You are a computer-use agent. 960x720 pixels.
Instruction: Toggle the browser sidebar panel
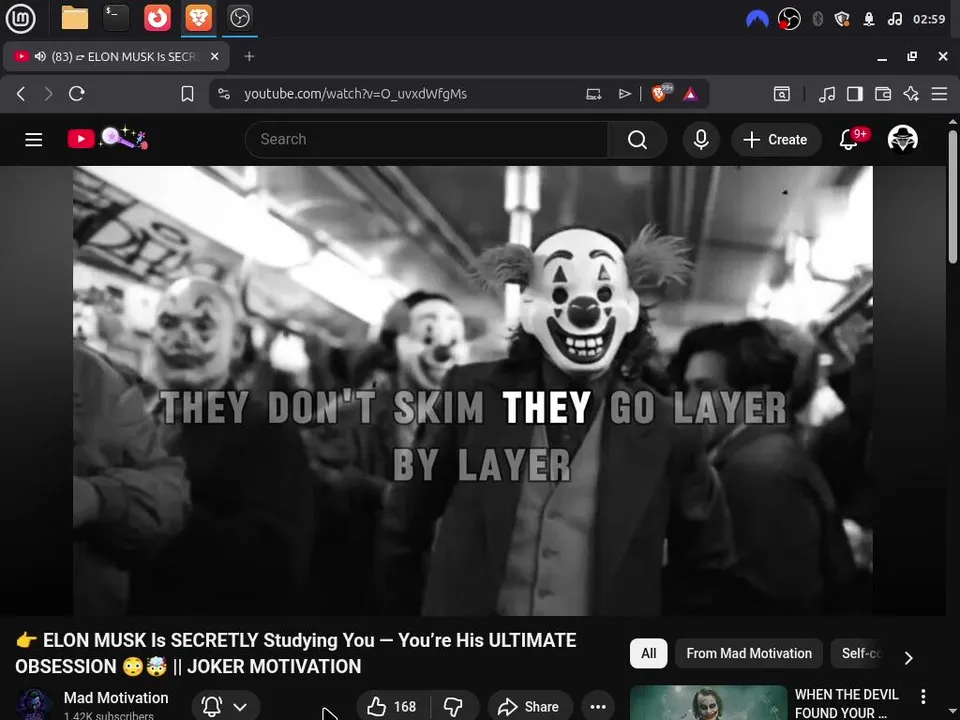click(855, 94)
